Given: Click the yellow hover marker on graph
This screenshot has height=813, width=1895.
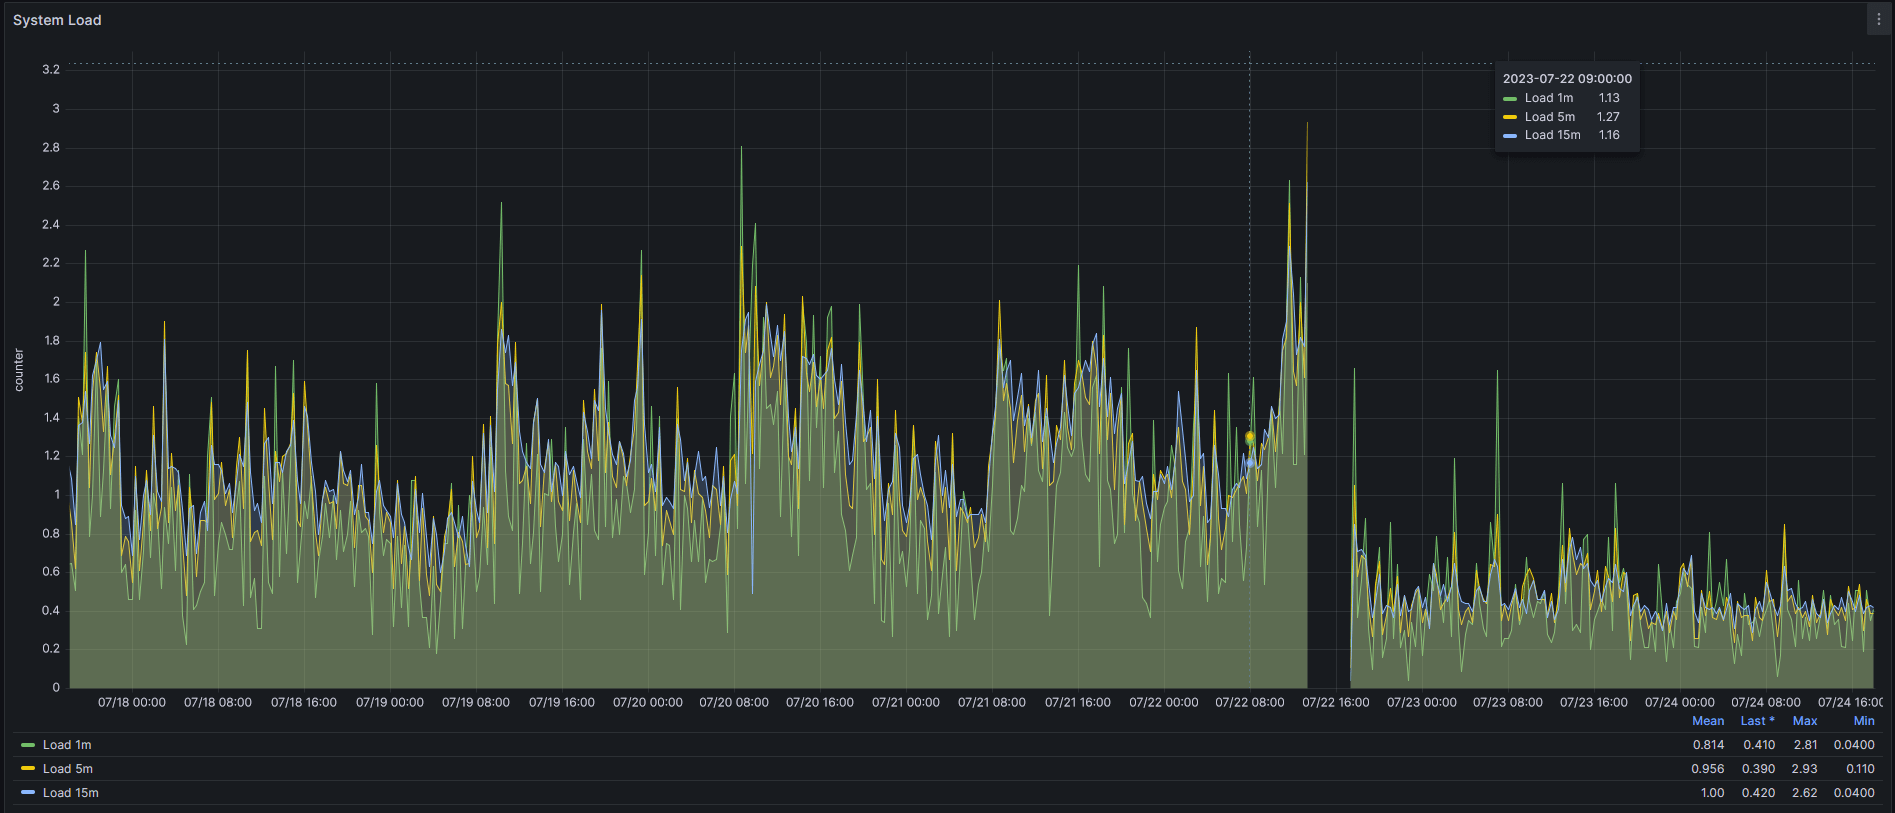Looking at the screenshot, I should click(1249, 437).
